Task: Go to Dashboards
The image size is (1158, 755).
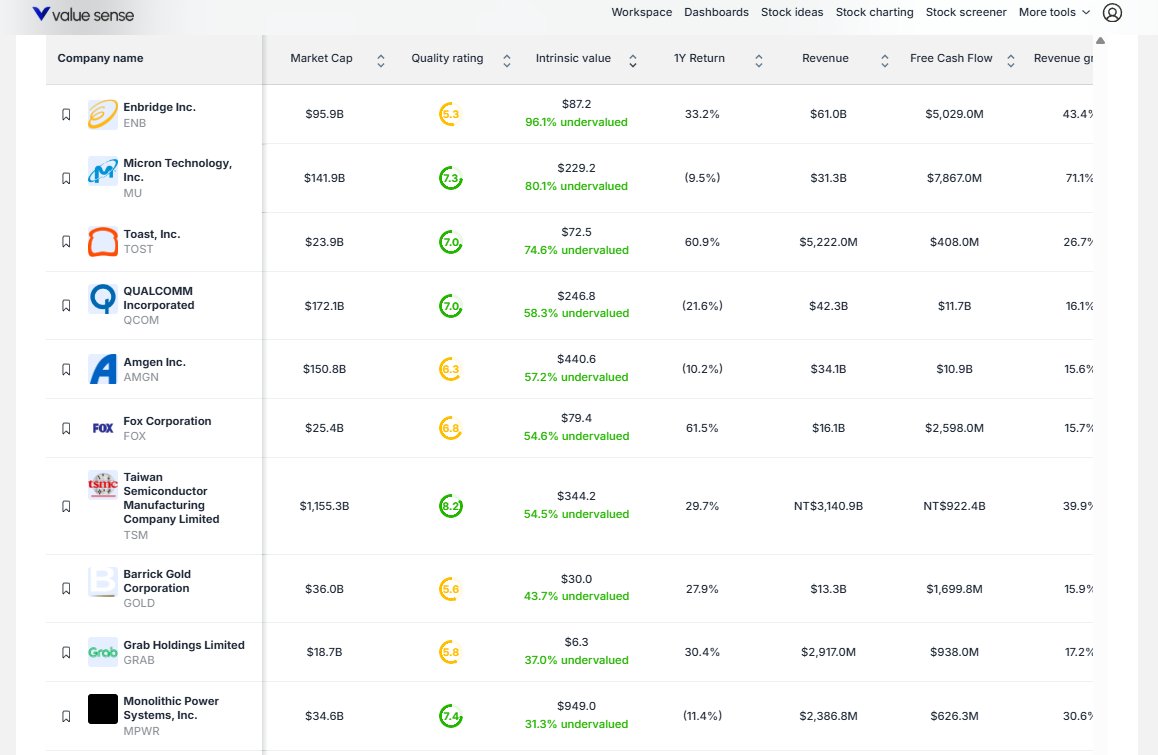Action: tap(716, 13)
